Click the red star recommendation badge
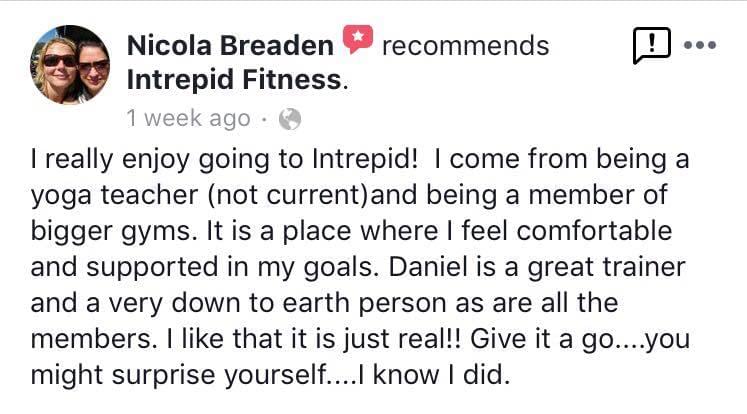 358,39
